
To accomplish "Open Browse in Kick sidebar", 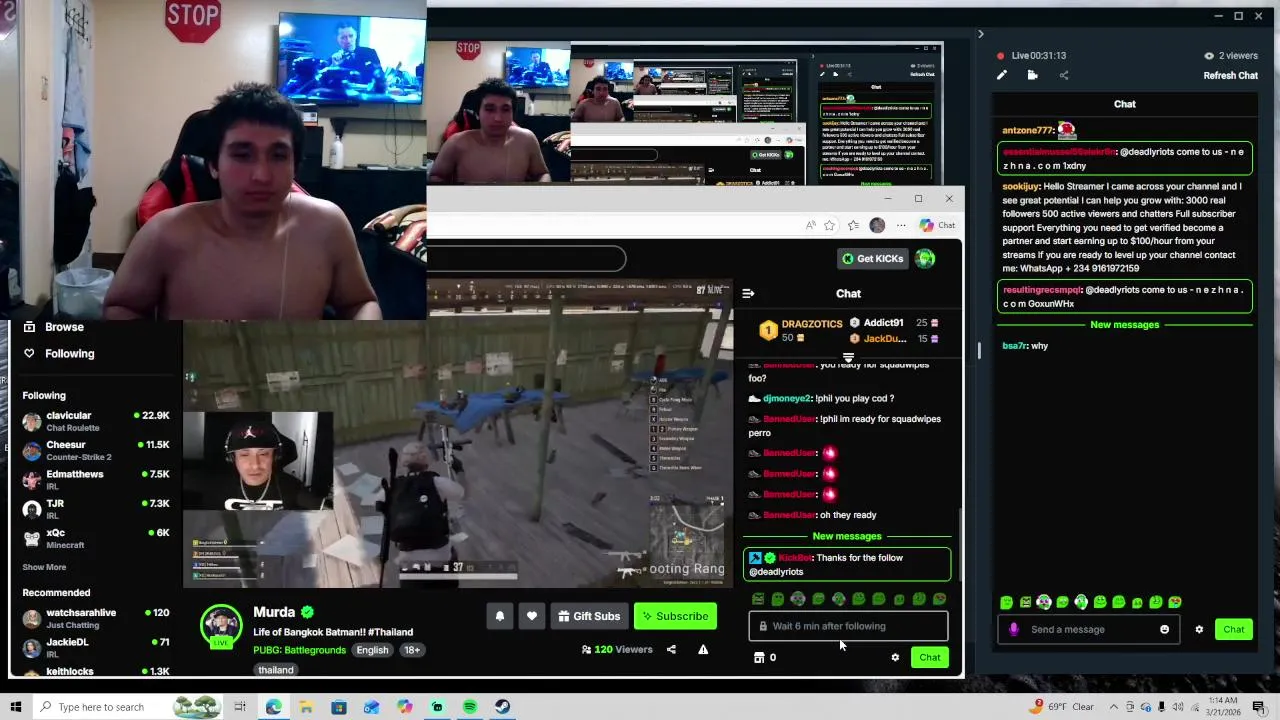I will [x=64, y=327].
